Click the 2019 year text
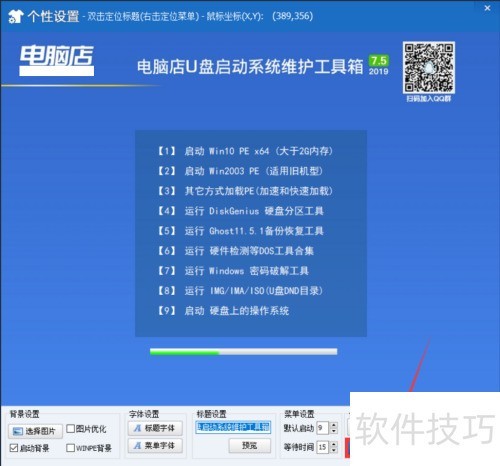The image size is (500, 466). pos(379,71)
